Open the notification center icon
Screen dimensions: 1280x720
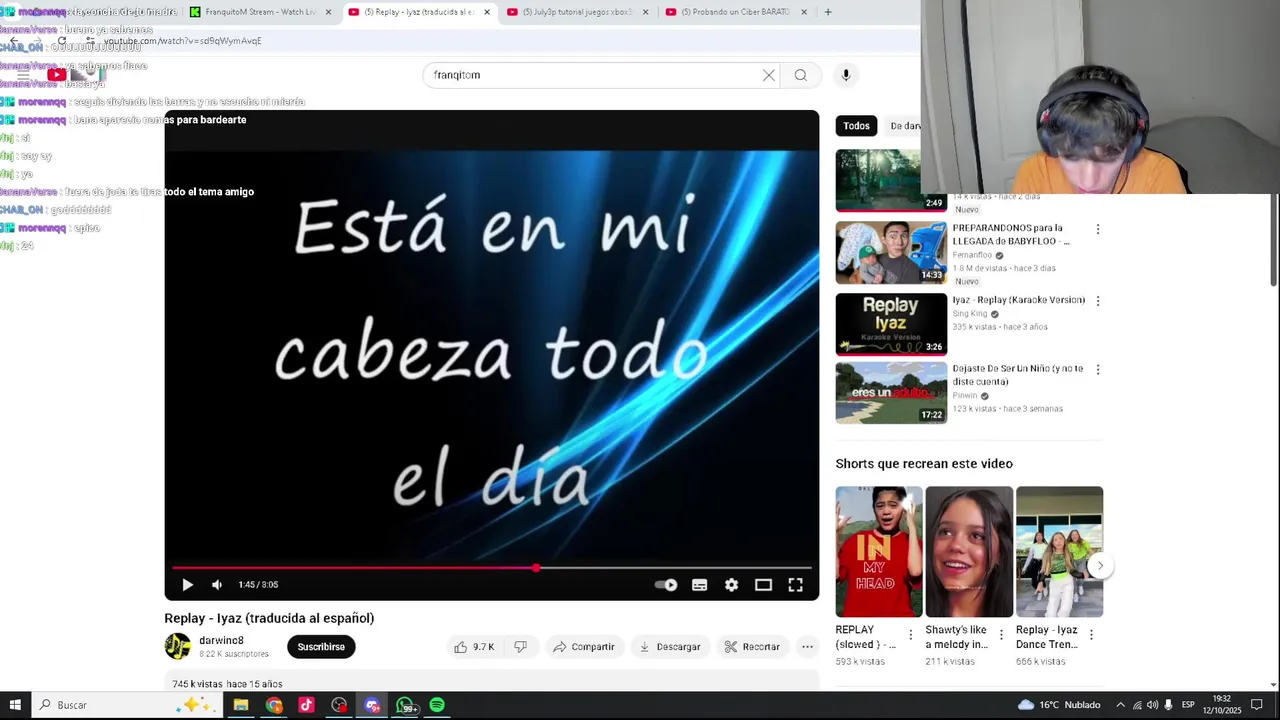(1257, 705)
